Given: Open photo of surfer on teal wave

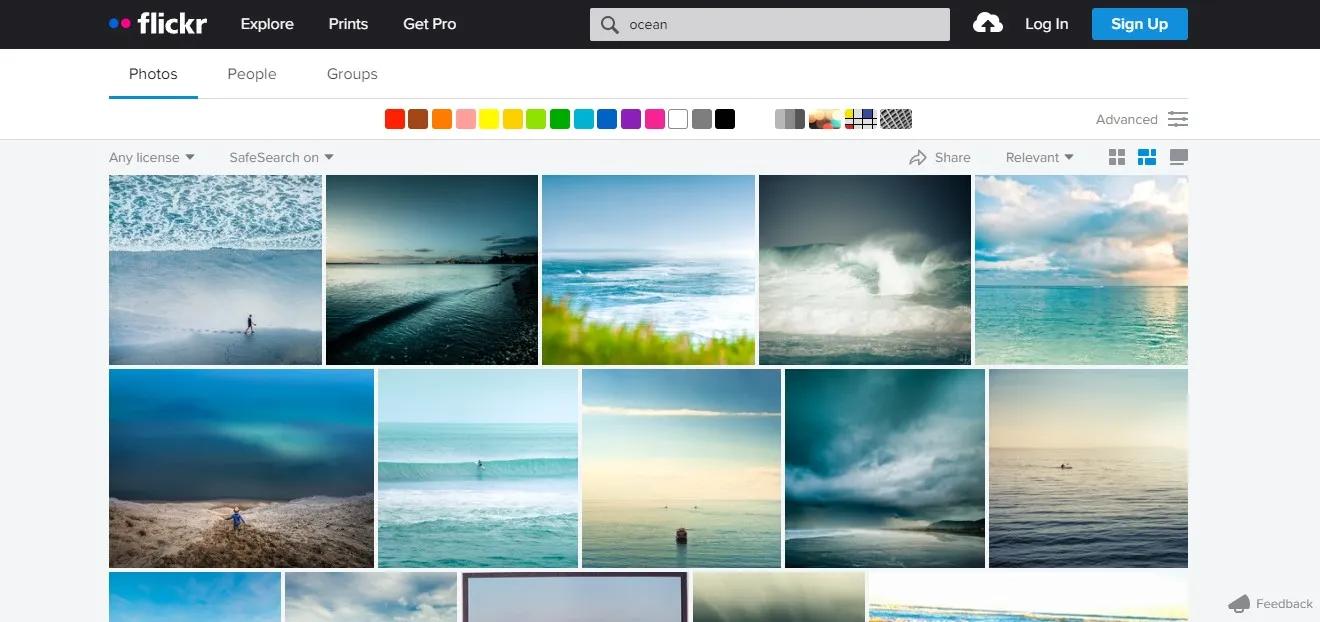Looking at the screenshot, I should pyautogui.click(x=478, y=468).
